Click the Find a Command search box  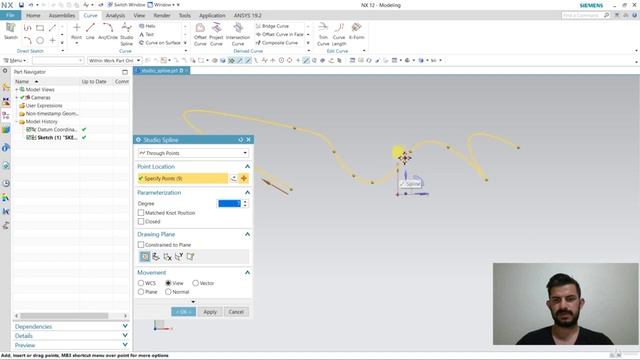[x=586, y=15]
